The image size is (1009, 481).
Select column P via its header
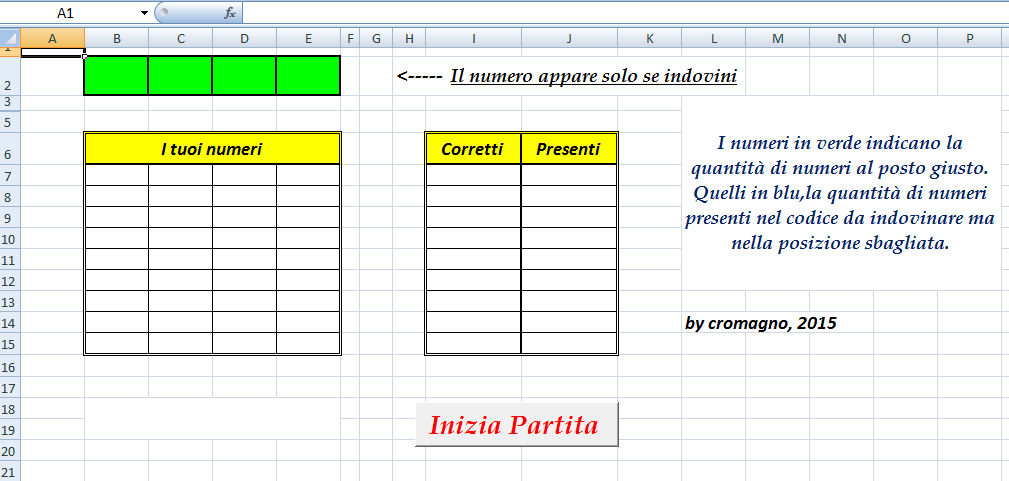(969, 39)
